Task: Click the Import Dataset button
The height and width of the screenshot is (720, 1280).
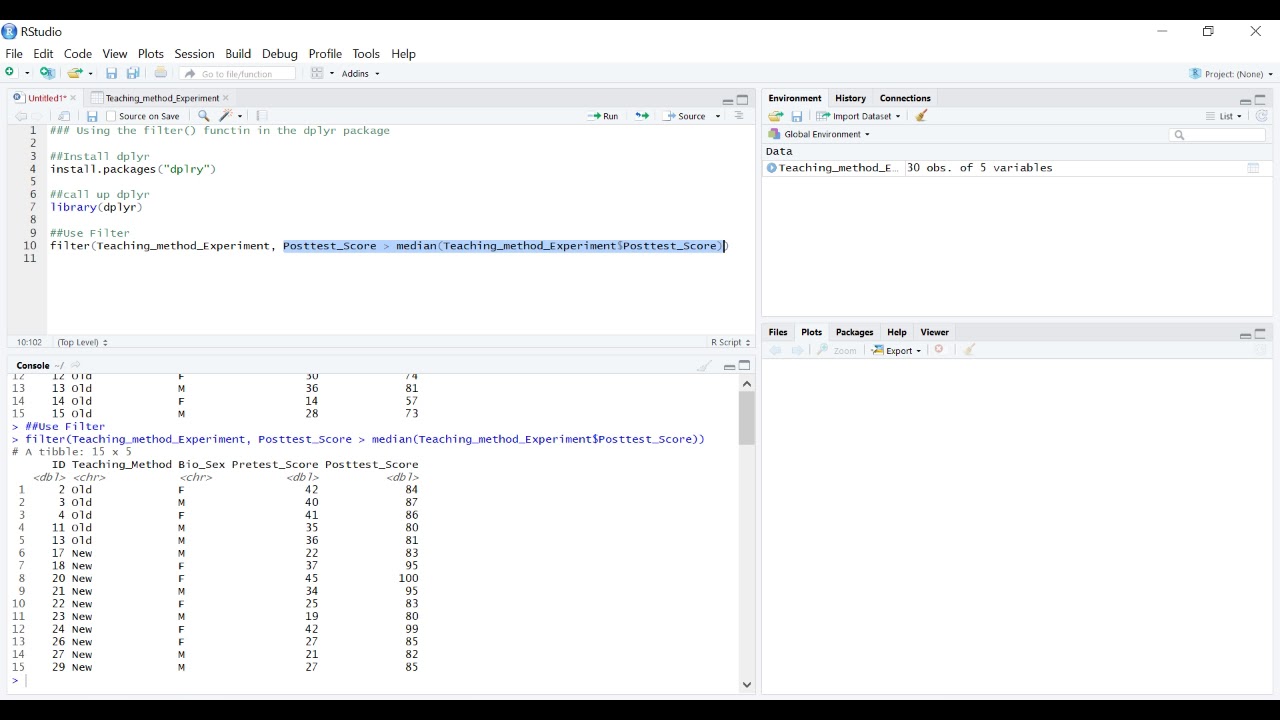Action: click(x=858, y=117)
